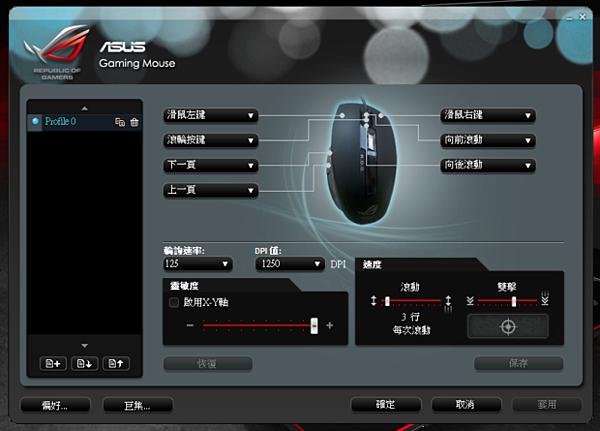The width and height of the screenshot is (600, 431).
Task: Open the polling rate 125 dropdown
Action: (x=198, y=264)
